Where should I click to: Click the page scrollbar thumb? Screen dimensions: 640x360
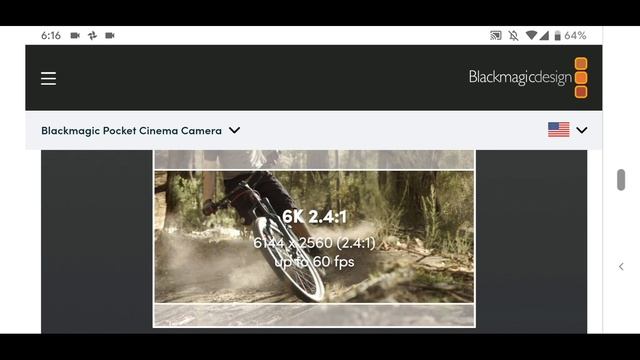tap(621, 180)
